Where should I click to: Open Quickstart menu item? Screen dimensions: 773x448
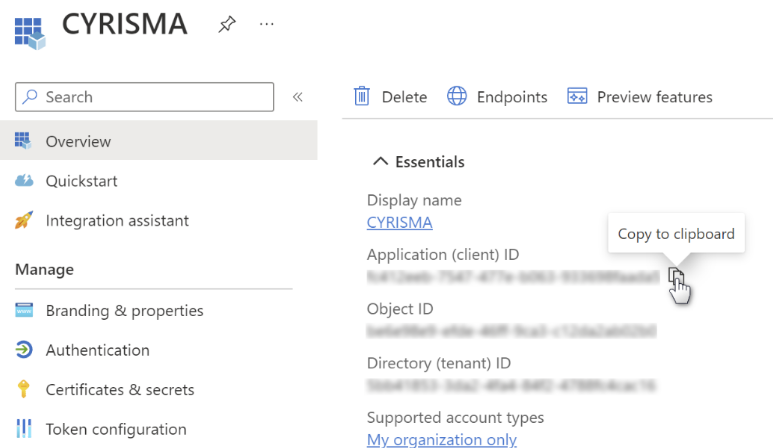(81, 181)
